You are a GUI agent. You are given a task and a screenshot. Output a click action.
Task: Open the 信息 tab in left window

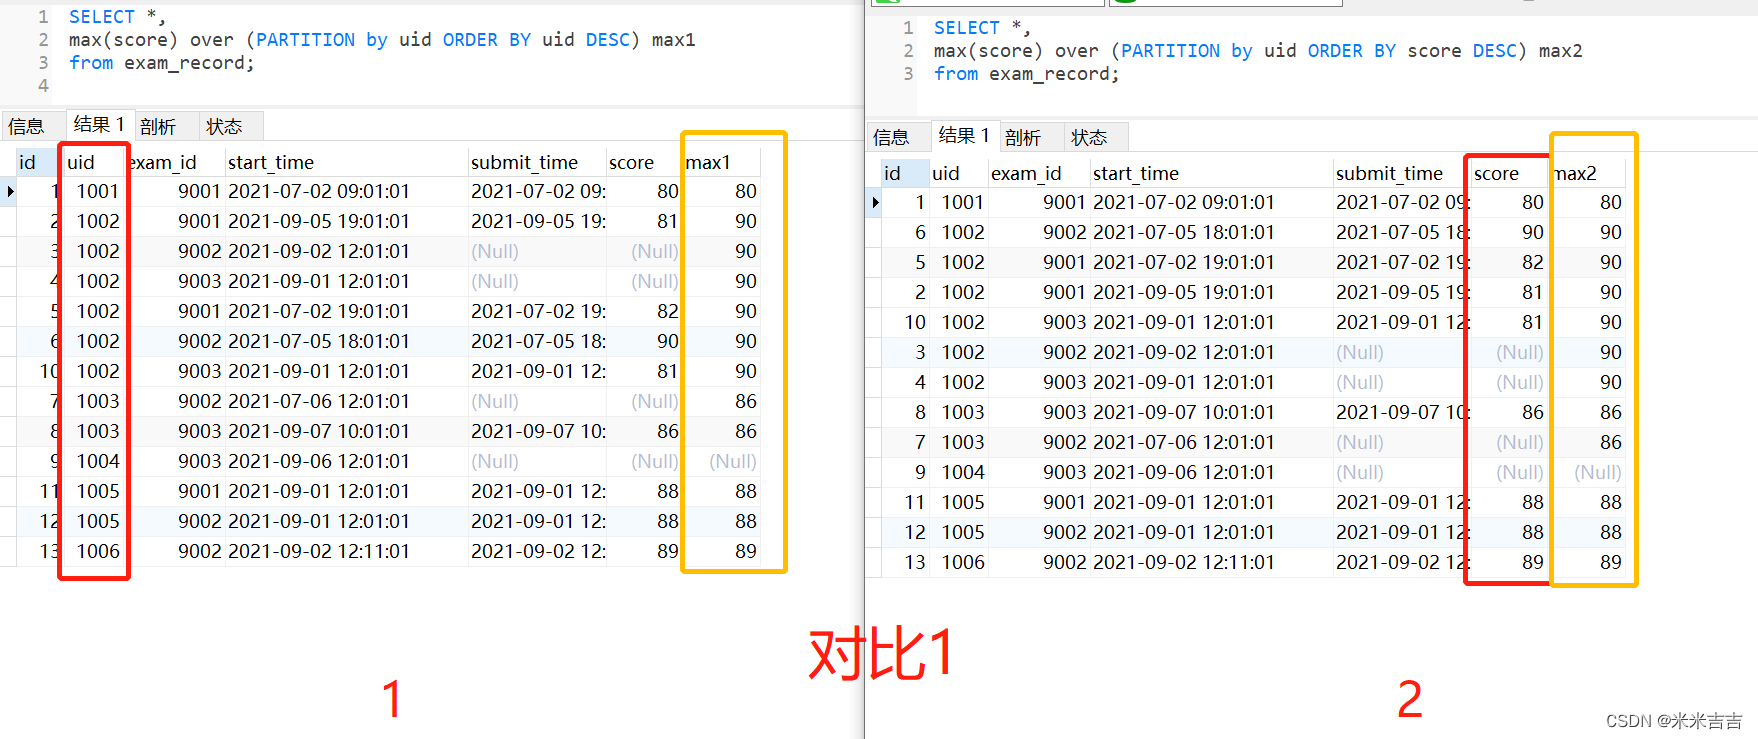tap(26, 126)
